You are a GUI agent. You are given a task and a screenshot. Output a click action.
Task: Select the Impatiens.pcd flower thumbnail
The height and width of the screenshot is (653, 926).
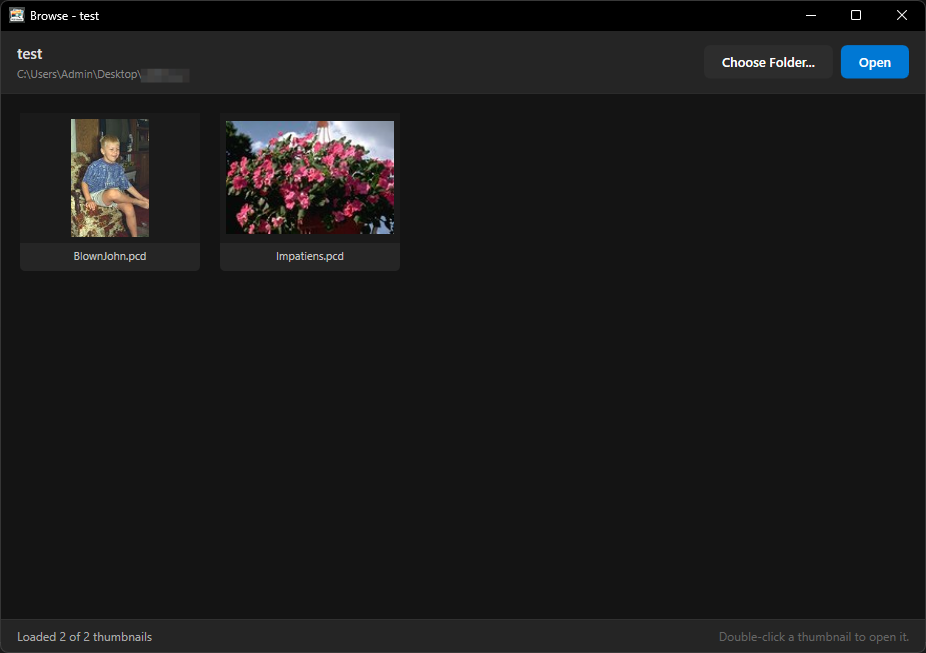309,177
